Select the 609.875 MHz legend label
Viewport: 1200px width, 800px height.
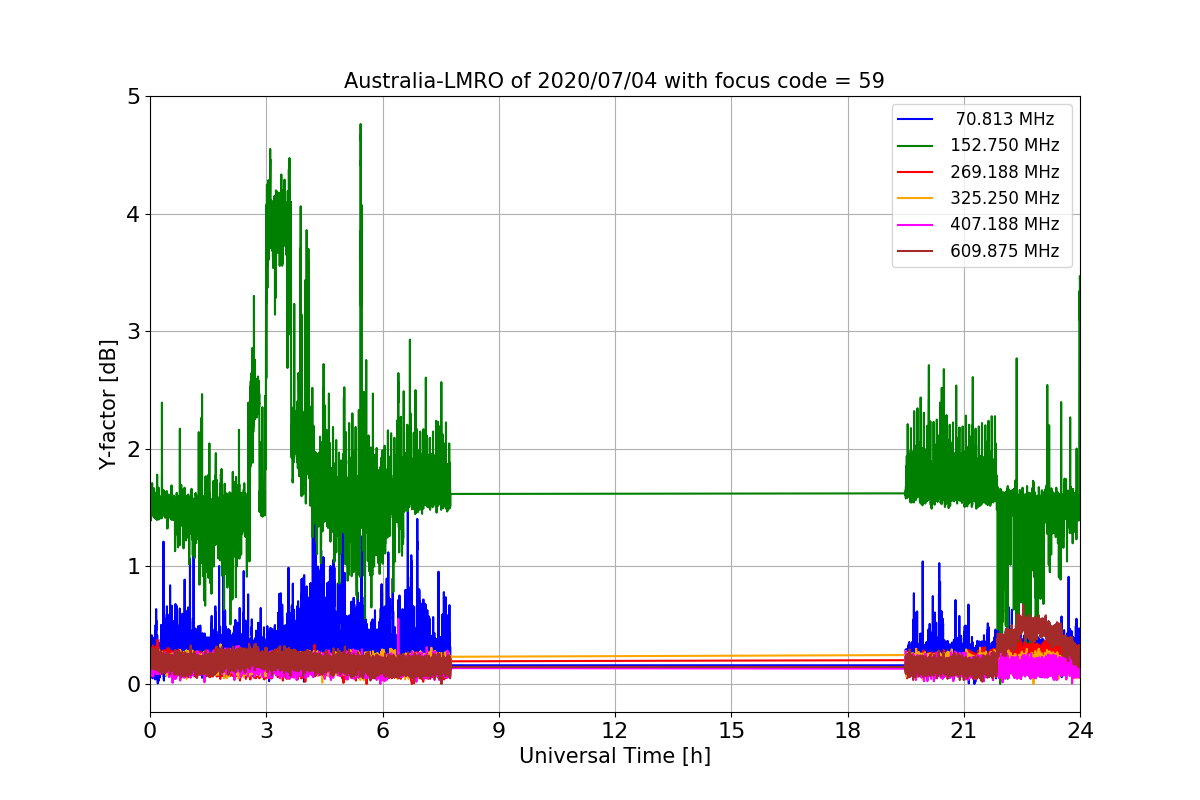pos(1005,251)
